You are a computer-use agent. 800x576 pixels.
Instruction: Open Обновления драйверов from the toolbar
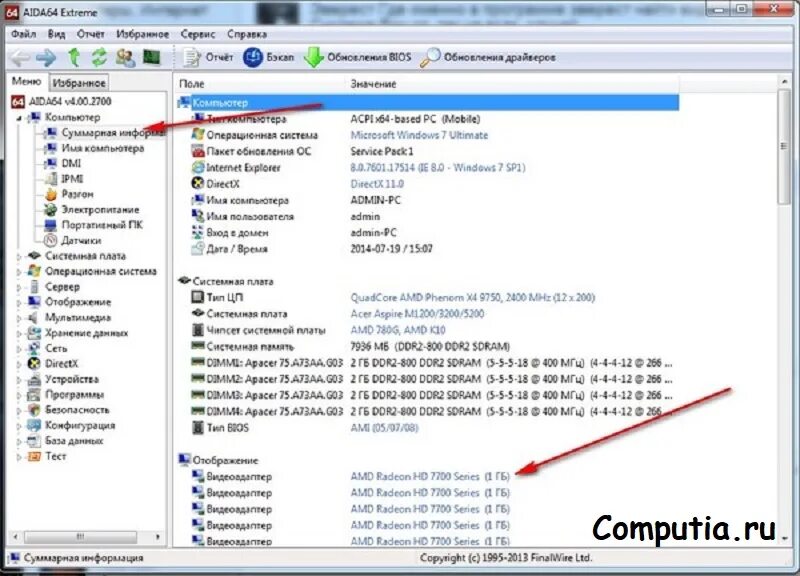coord(488,58)
